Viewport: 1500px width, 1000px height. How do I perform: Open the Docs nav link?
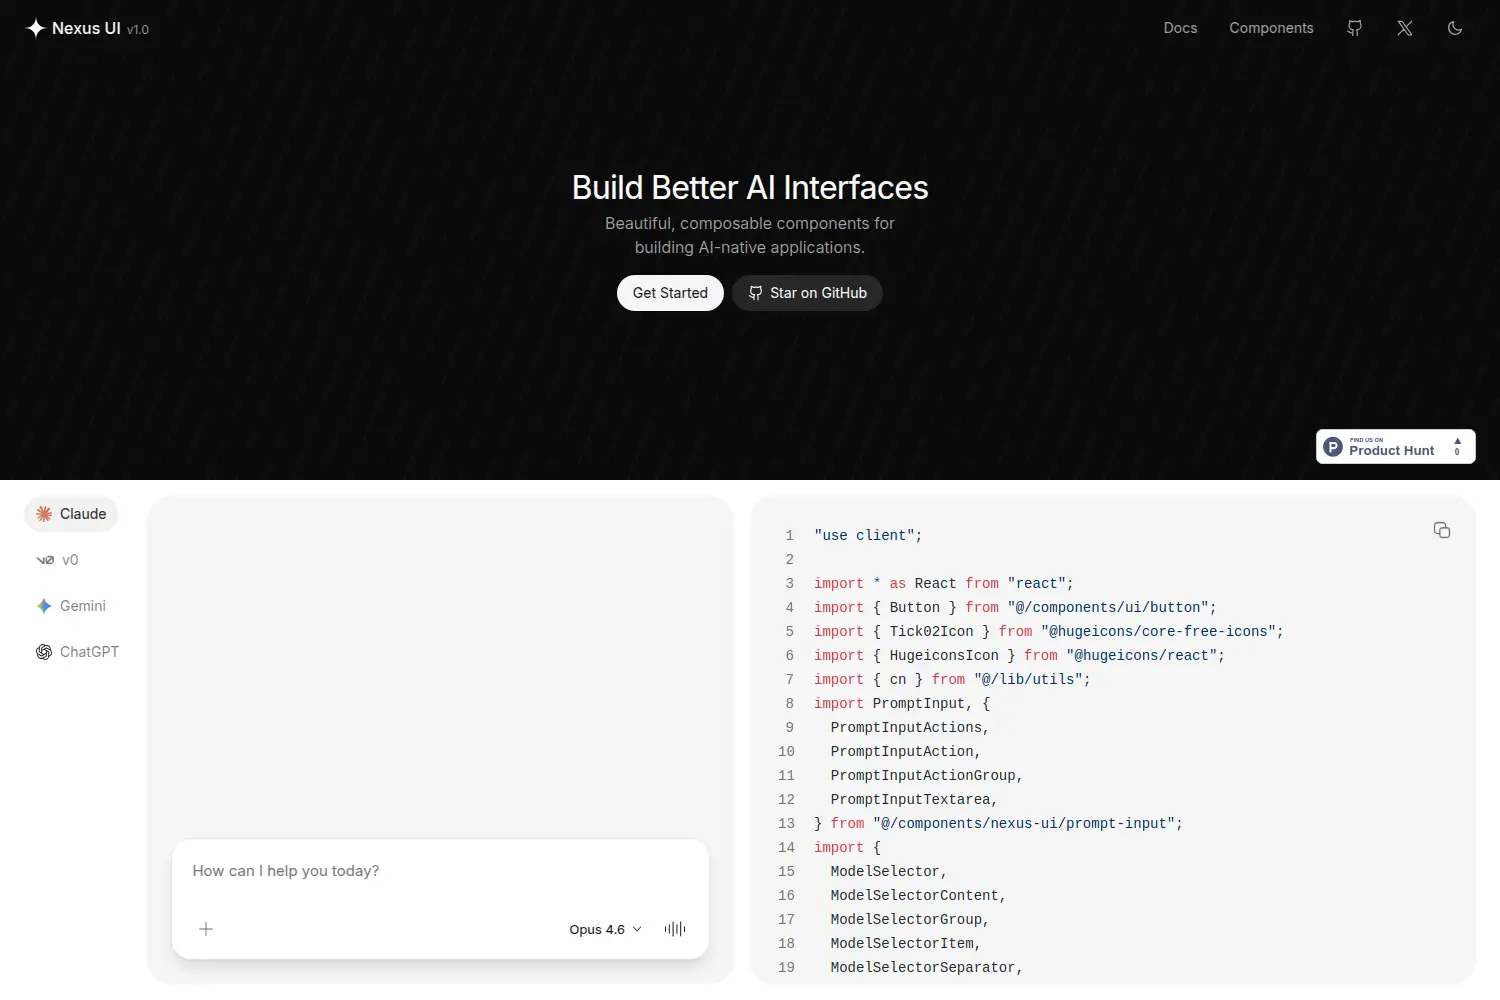[1180, 28]
